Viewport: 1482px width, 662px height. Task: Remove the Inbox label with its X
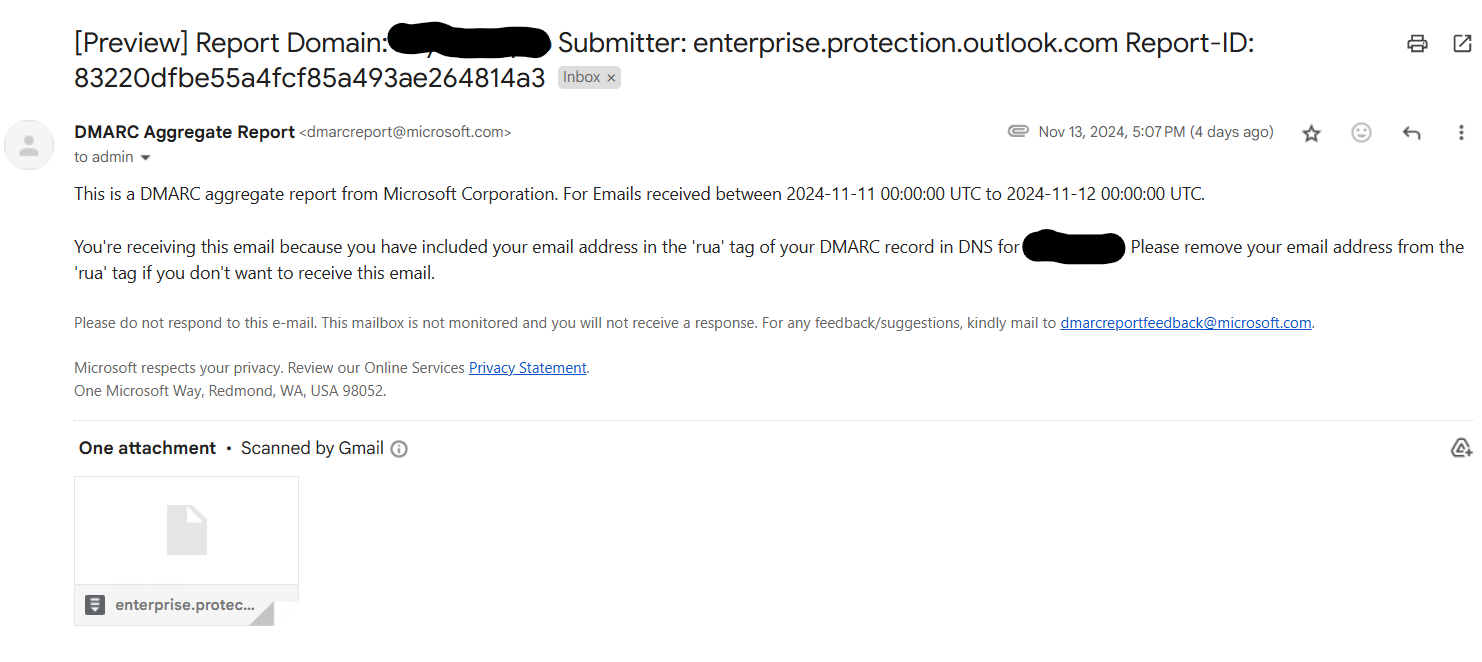[611, 78]
